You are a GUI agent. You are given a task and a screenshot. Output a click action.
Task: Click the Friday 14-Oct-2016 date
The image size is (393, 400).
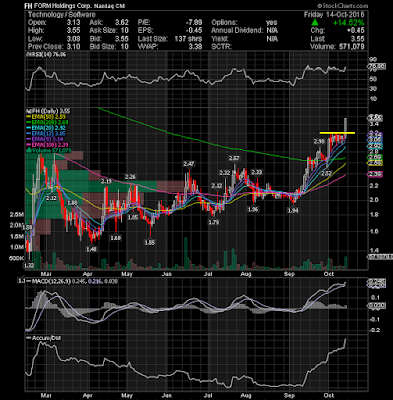(x=334, y=14)
